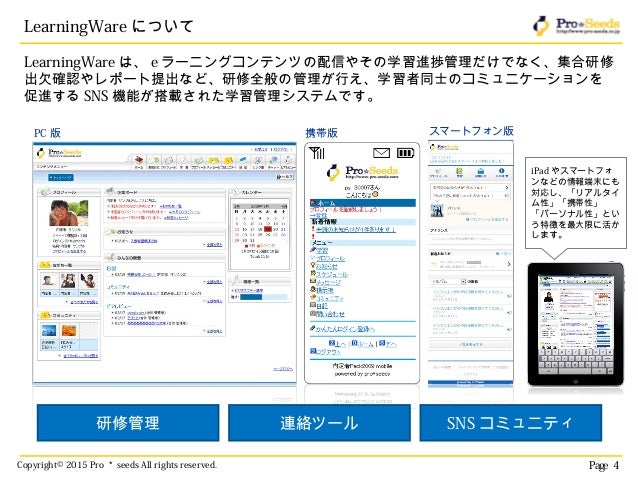
Task: Open the orange community thumbnail in PC version
Action: (x=69, y=330)
